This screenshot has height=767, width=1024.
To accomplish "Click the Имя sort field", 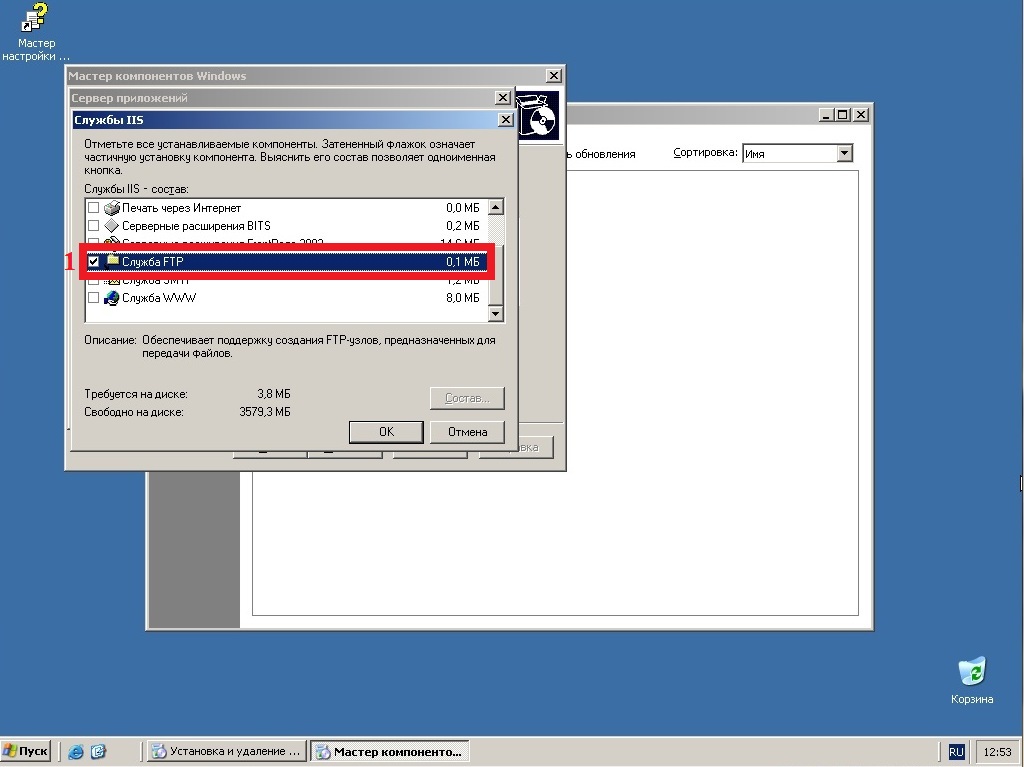I will 790,154.
